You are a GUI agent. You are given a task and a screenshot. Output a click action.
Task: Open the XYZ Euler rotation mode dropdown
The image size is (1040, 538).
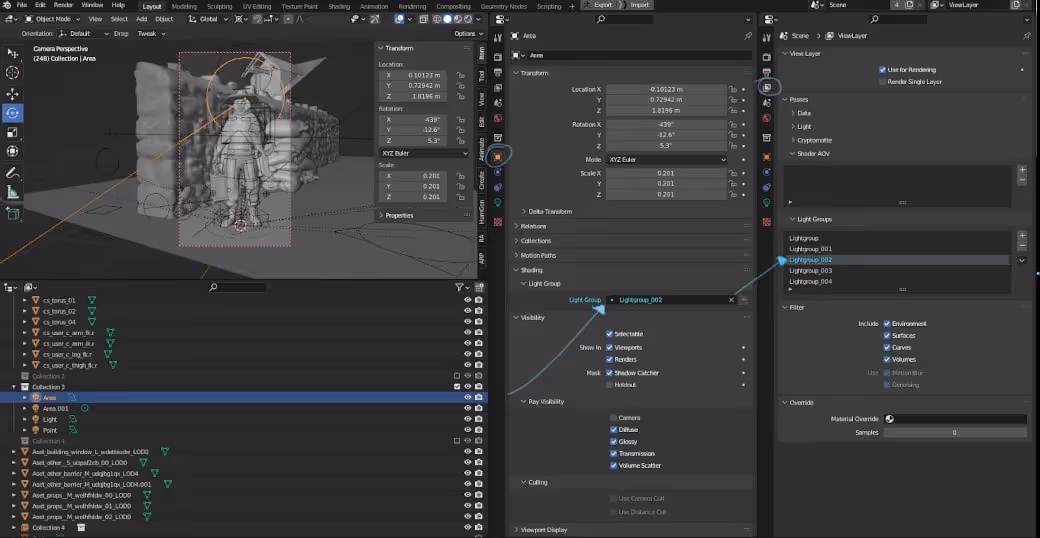click(x=667, y=160)
